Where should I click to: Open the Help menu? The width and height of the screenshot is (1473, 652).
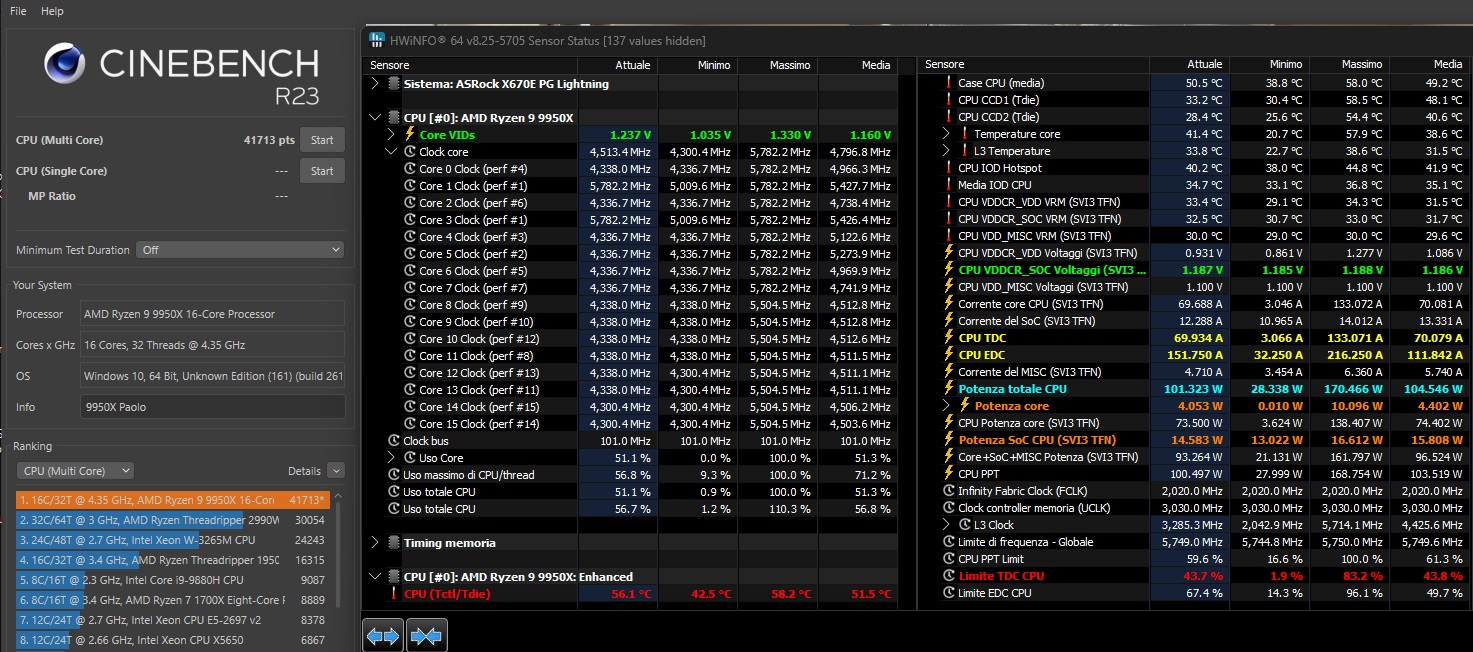coord(53,11)
